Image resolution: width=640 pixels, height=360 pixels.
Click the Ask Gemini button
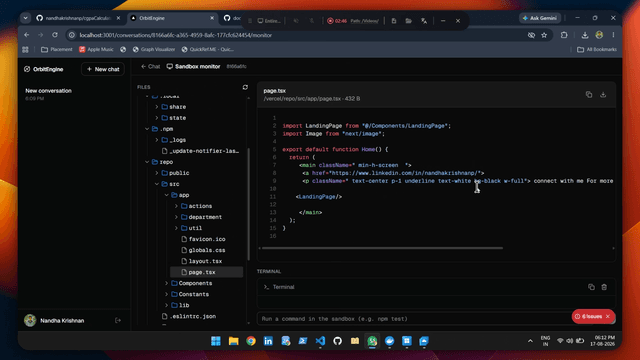(540, 18)
